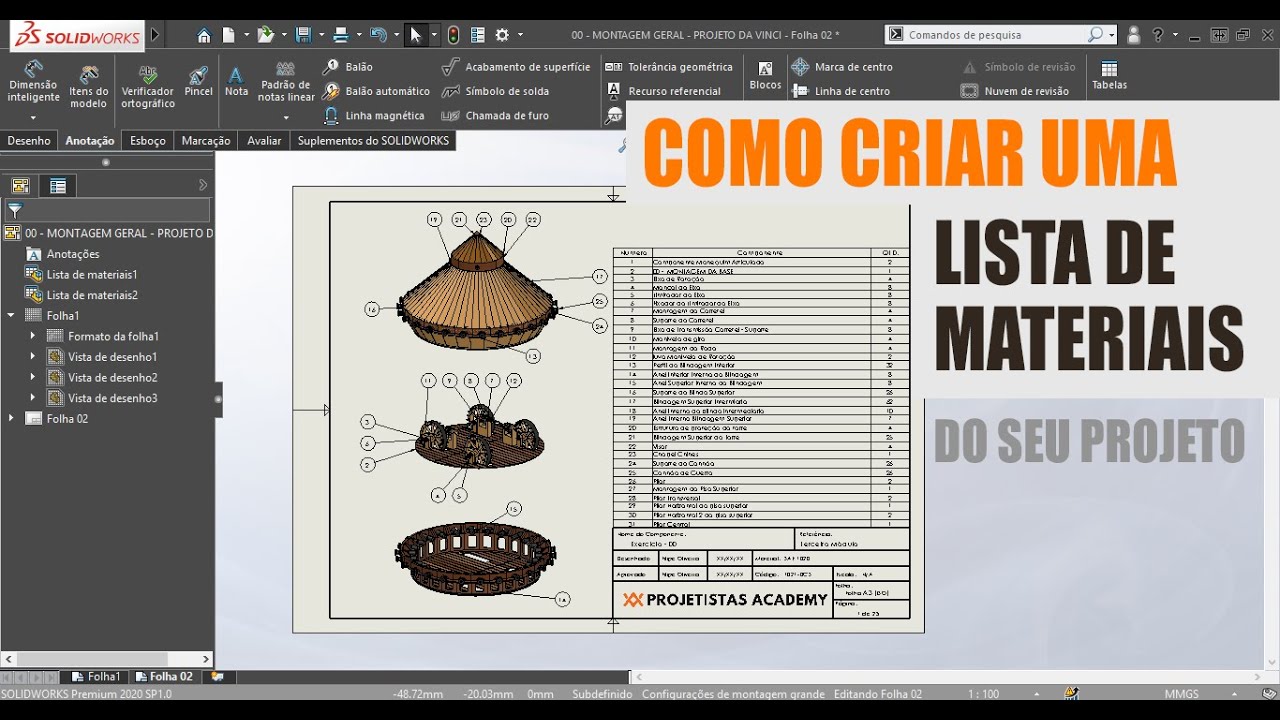The height and width of the screenshot is (720, 1280).
Task: Open the dropdown arrow next to the New icon
Action: pyautogui.click(x=245, y=35)
